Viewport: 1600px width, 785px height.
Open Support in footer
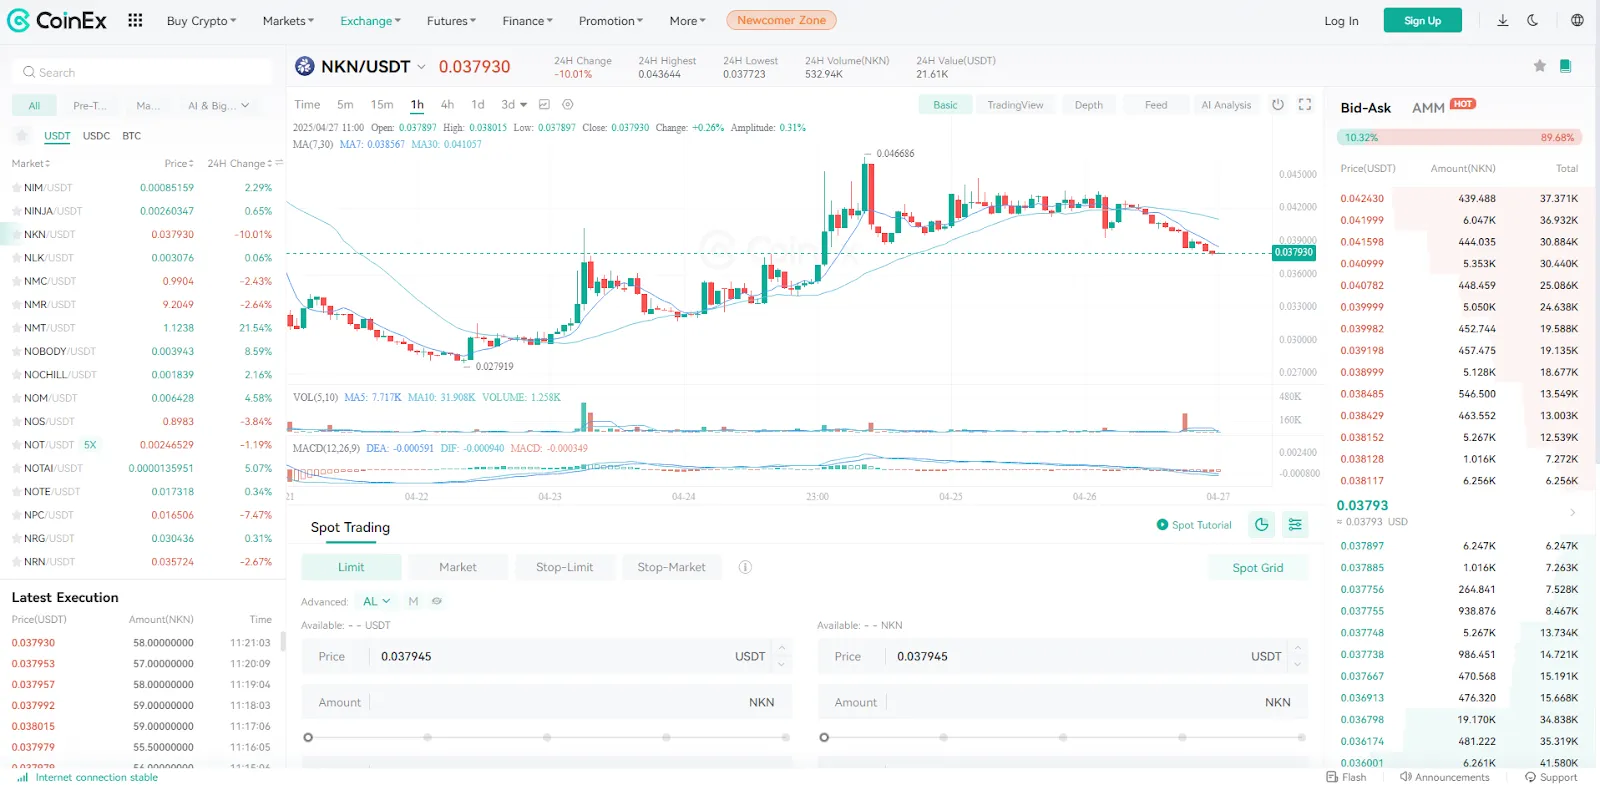tap(1551, 777)
